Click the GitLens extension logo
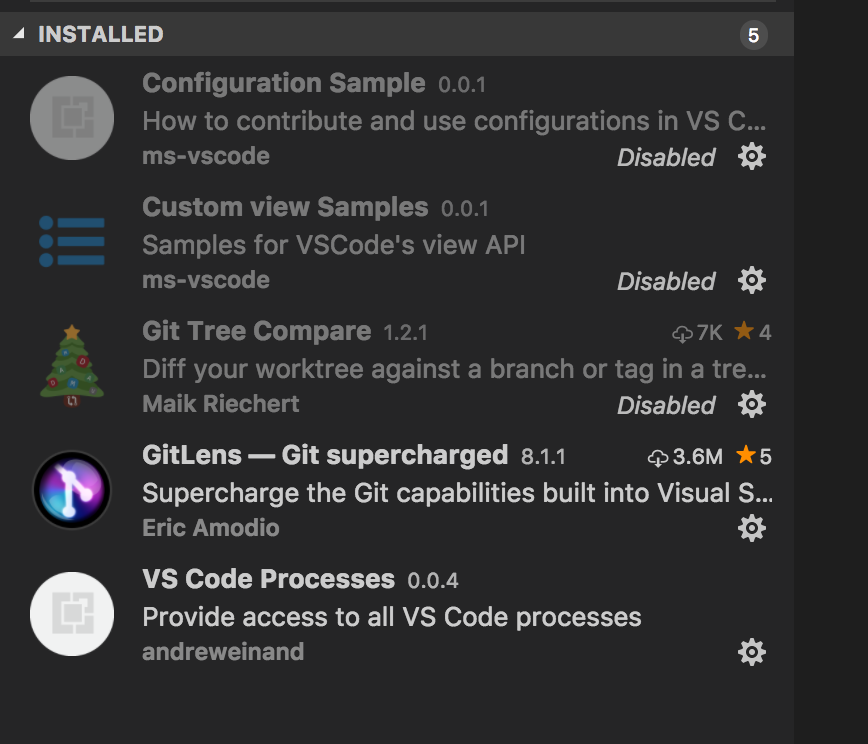 71,490
